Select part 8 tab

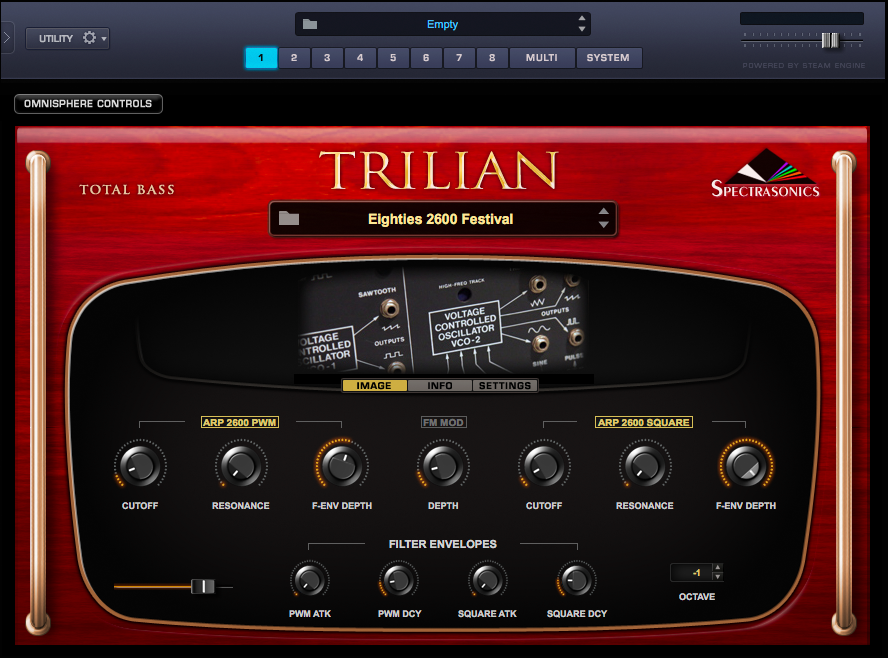click(492, 58)
